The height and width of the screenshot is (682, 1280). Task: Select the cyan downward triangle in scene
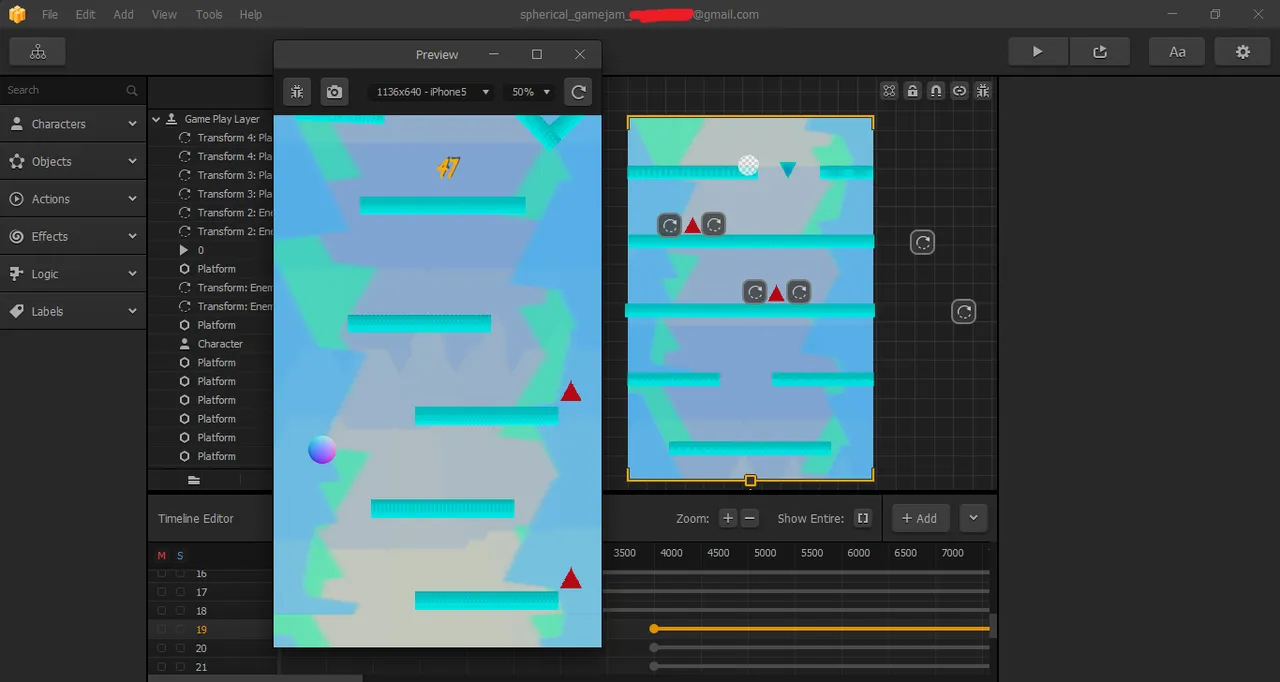click(788, 170)
